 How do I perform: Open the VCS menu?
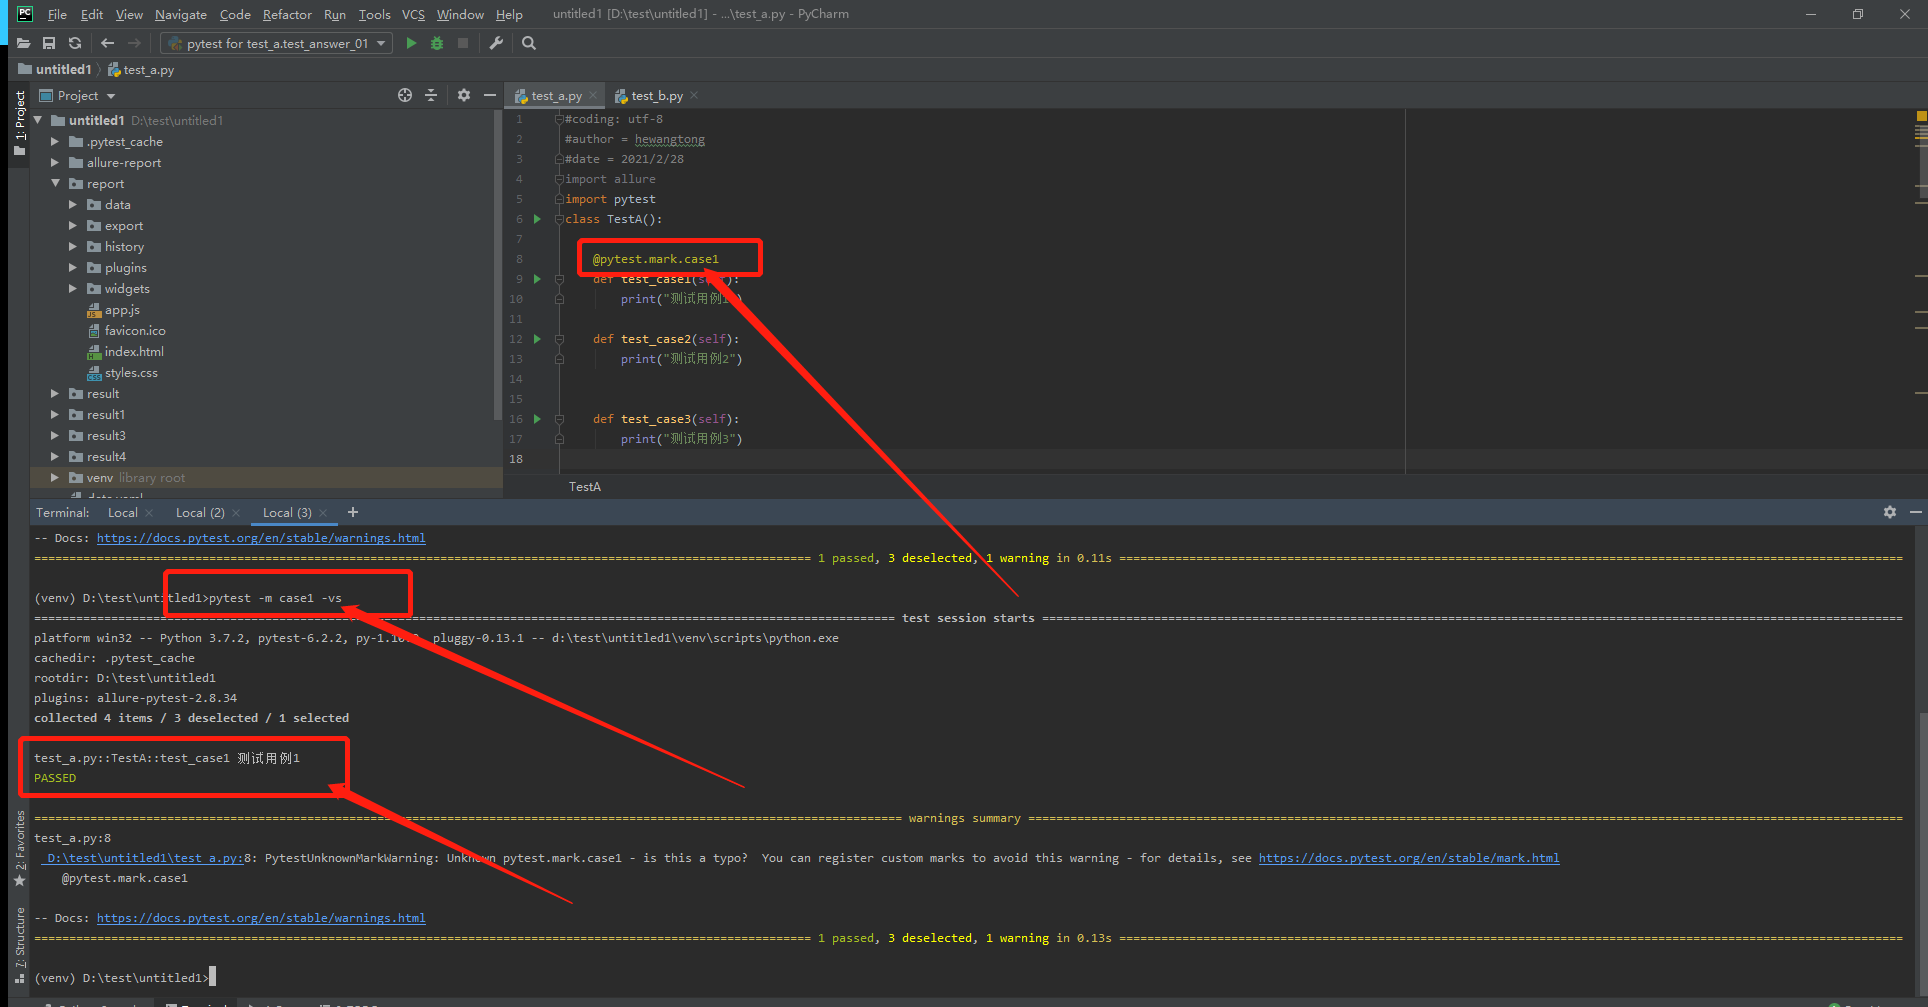pos(413,14)
